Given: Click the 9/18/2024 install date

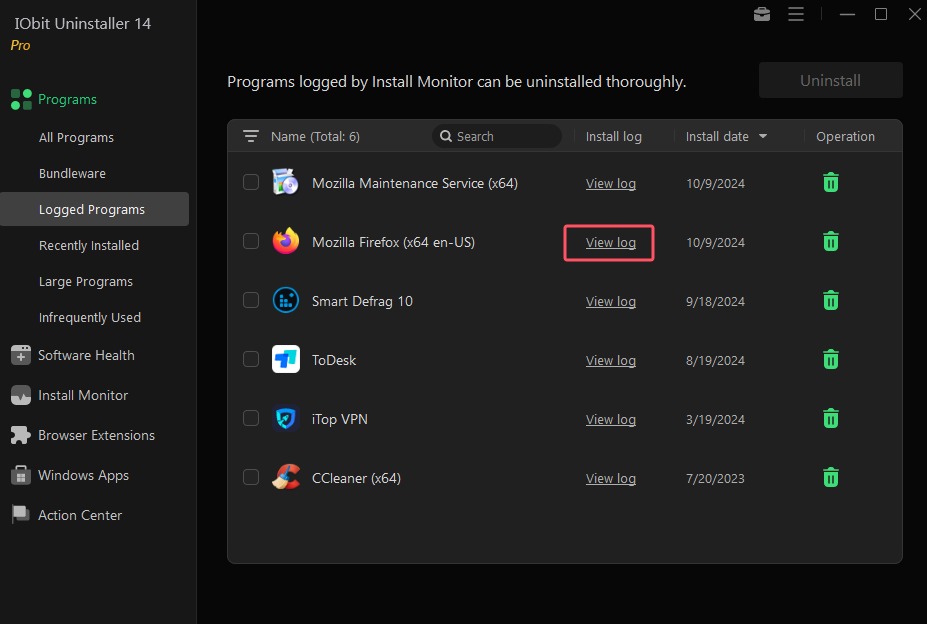Looking at the screenshot, I should (x=715, y=302).
